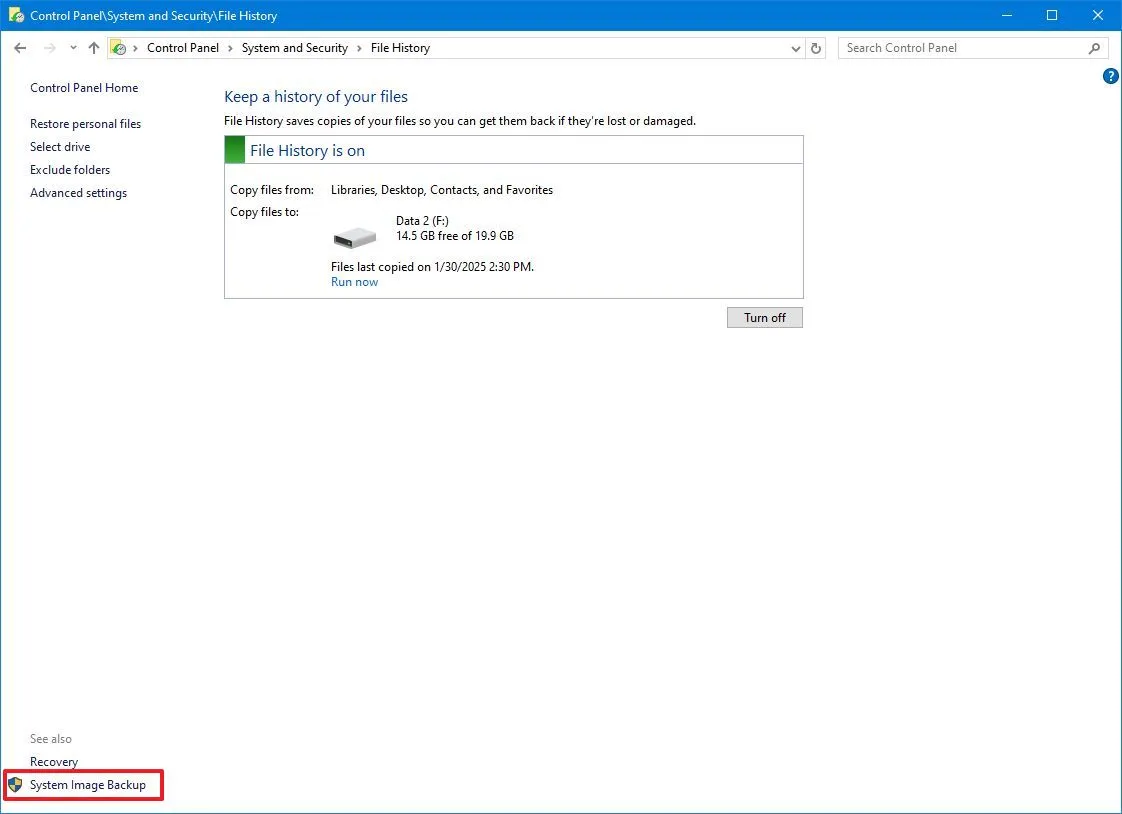
Task: Select the Data 2 drive icon
Action: [x=354, y=237]
